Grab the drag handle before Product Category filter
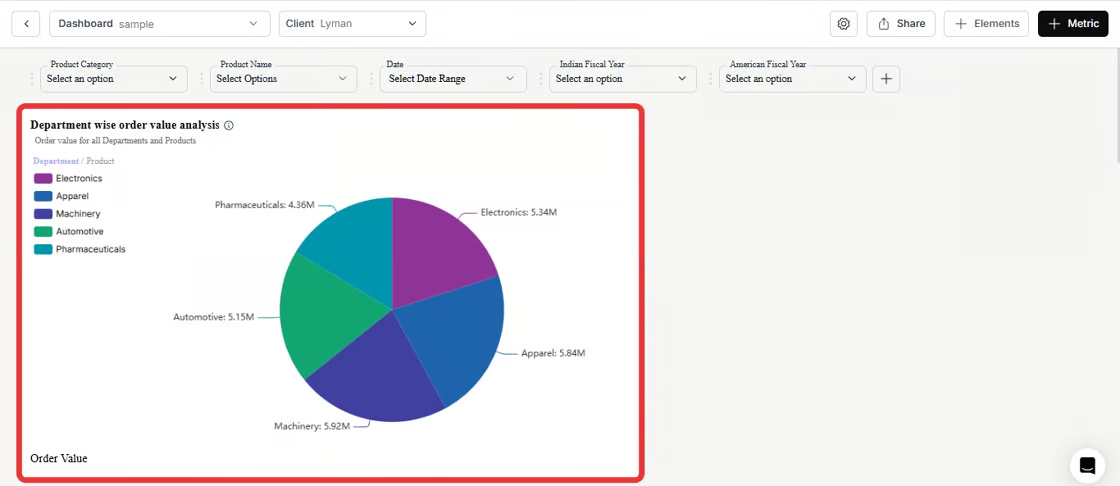The image size is (1120, 486). coord(31,79)
